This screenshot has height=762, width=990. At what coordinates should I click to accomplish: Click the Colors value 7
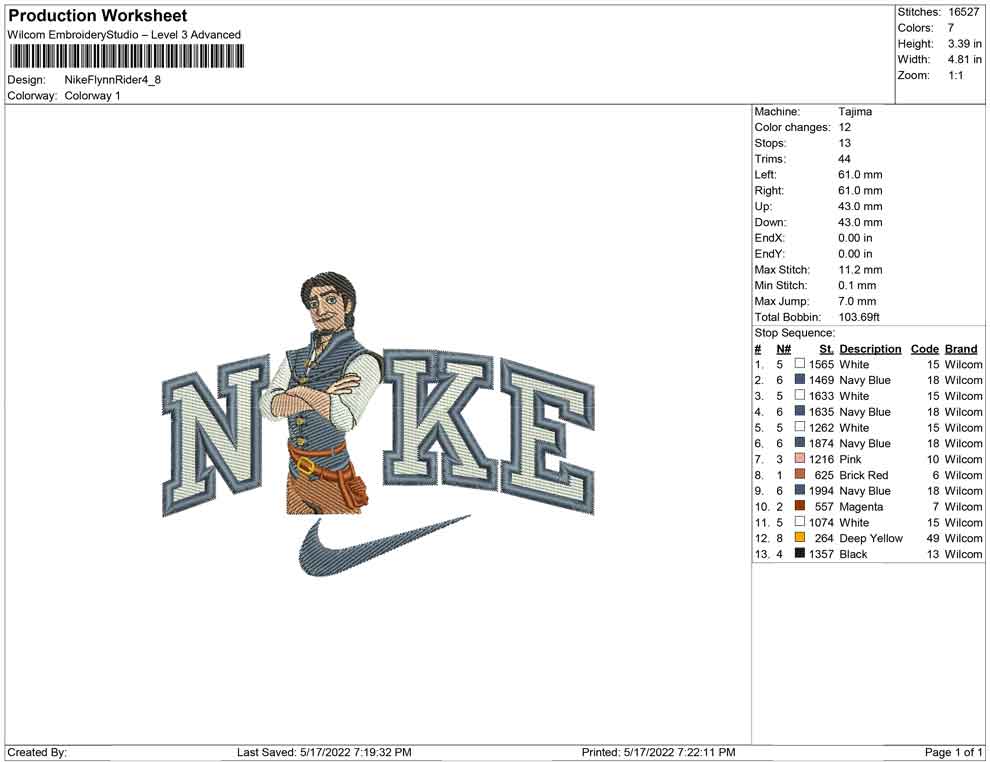point(950,28)
